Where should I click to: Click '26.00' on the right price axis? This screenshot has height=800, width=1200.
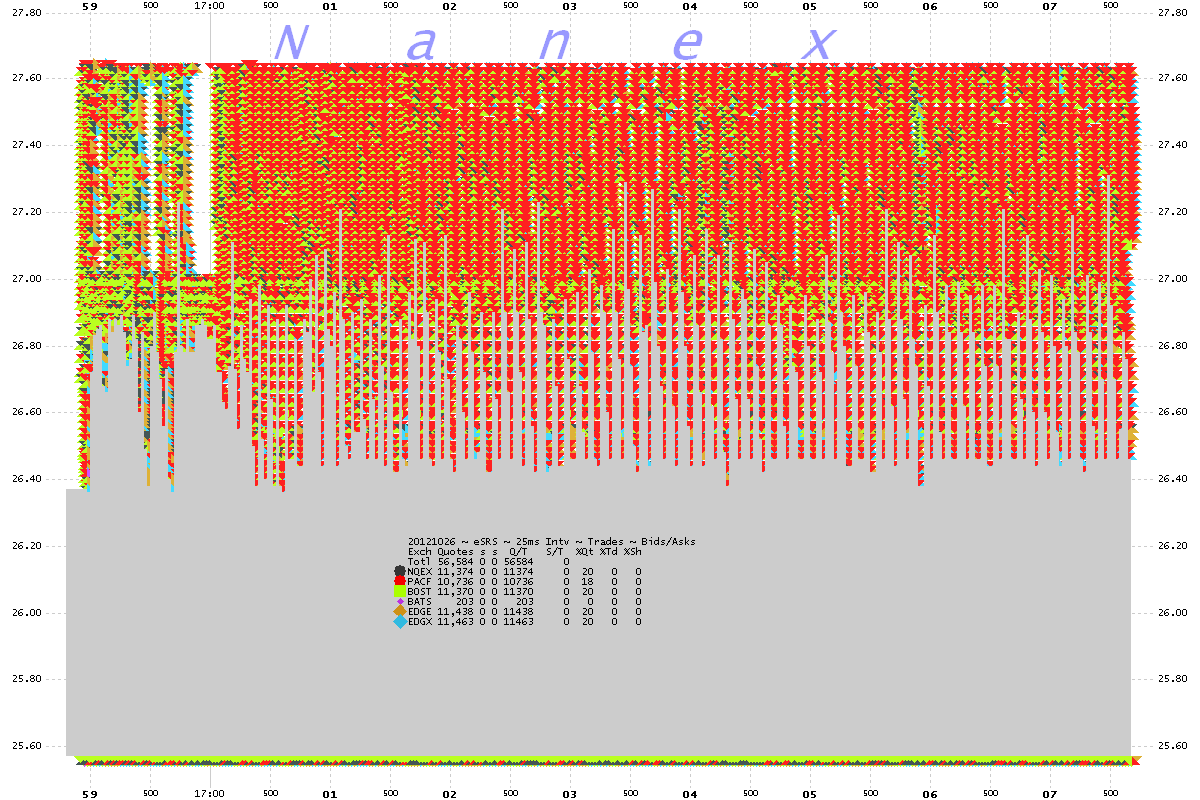pos(1173,613)
